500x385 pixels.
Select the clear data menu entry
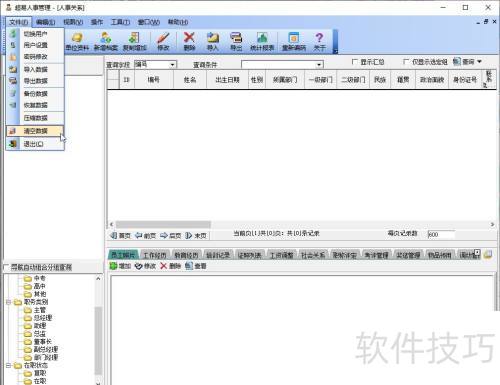pos(35,131)
